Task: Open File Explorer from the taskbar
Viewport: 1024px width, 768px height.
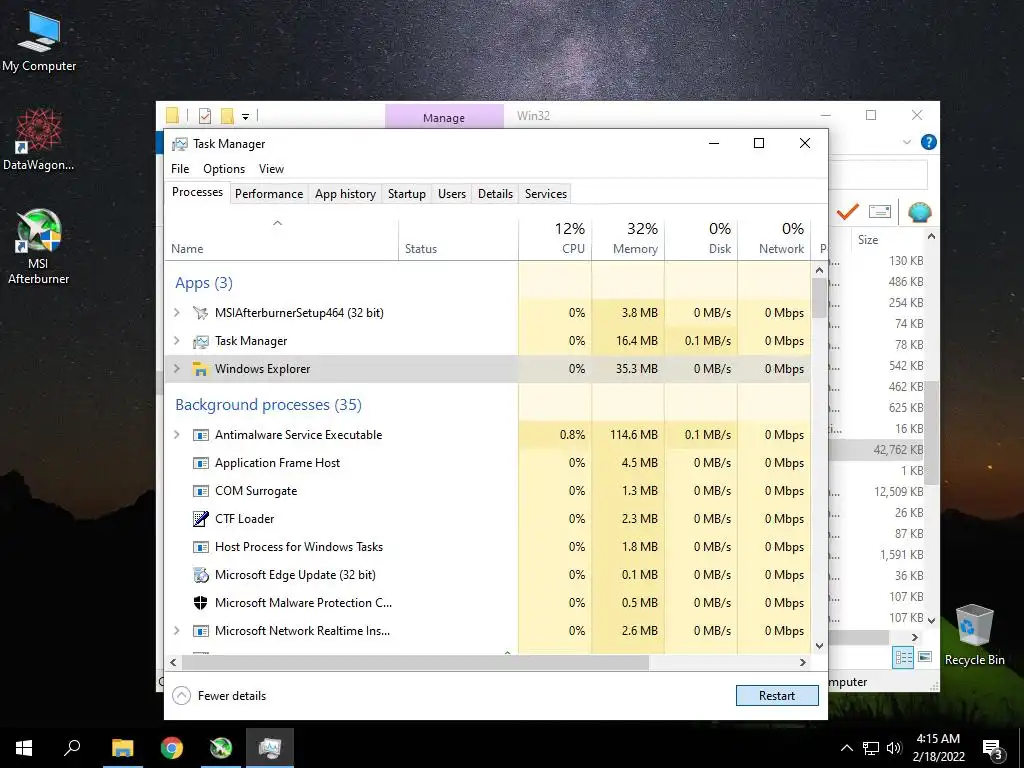Action: tap(122, 748)
